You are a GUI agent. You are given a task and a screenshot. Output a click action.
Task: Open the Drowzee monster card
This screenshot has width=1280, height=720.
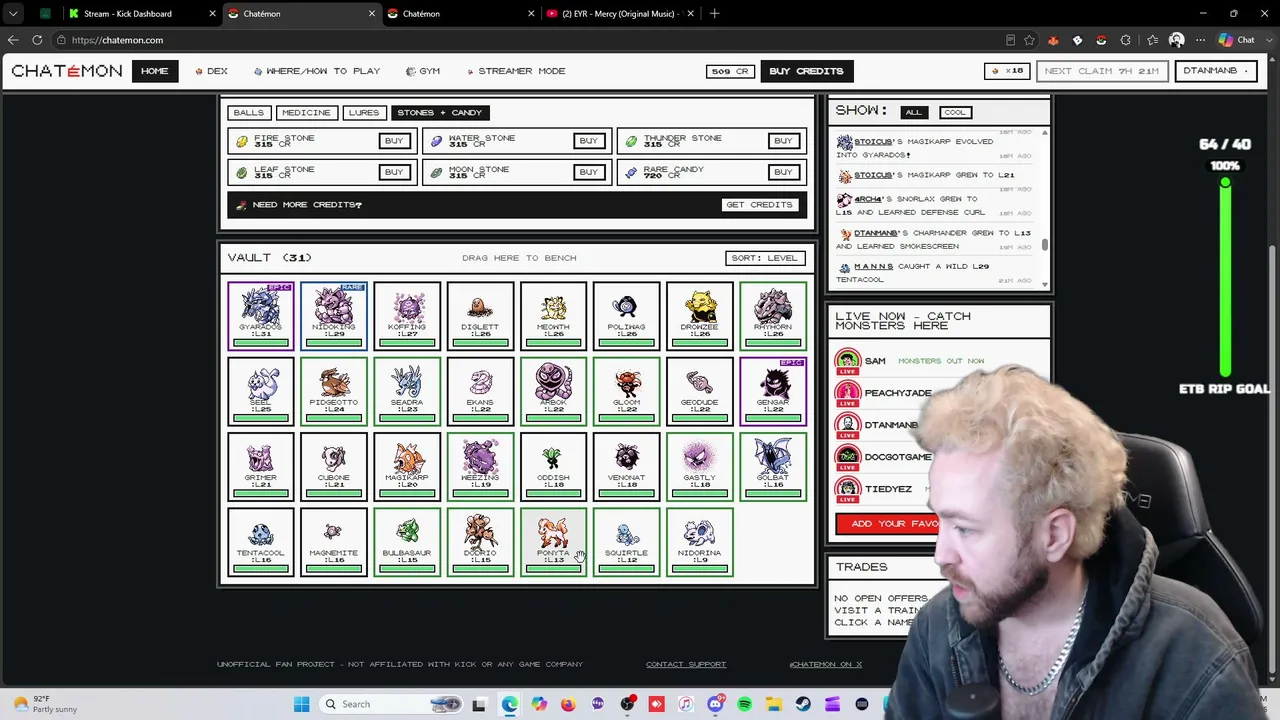[x=699, y=316]
